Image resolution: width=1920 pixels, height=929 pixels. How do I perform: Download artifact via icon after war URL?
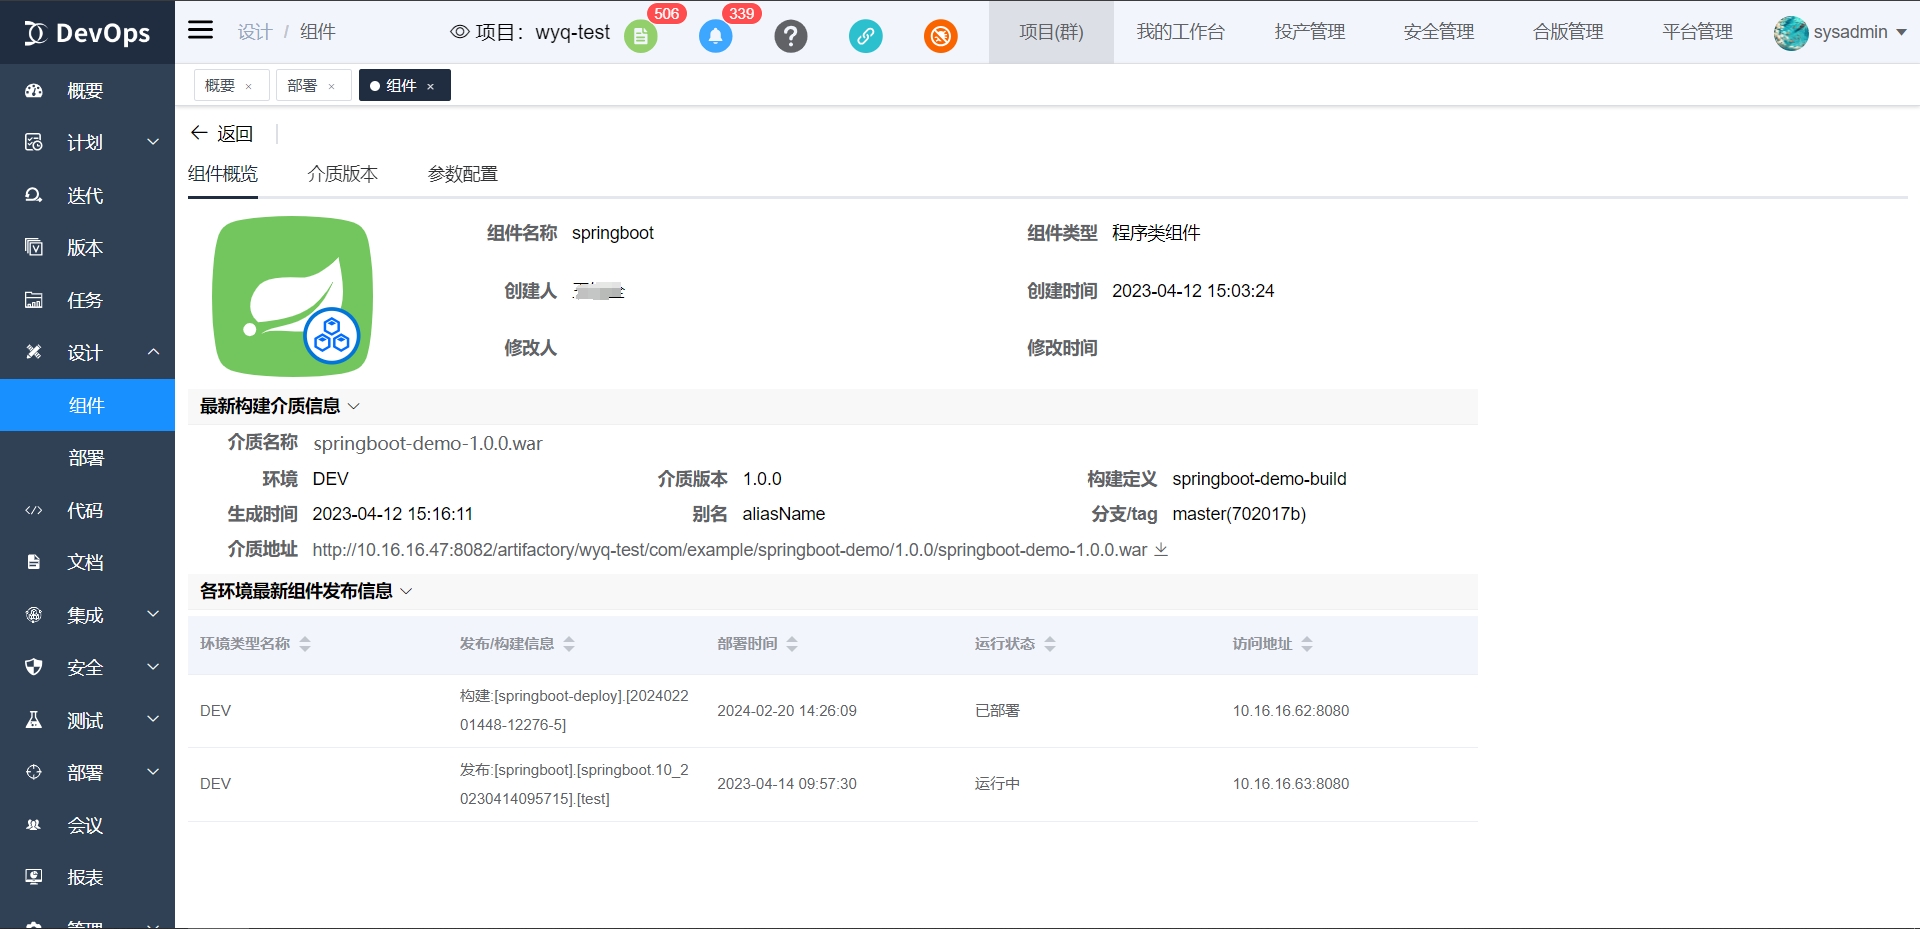click(x=1161, y=550)
